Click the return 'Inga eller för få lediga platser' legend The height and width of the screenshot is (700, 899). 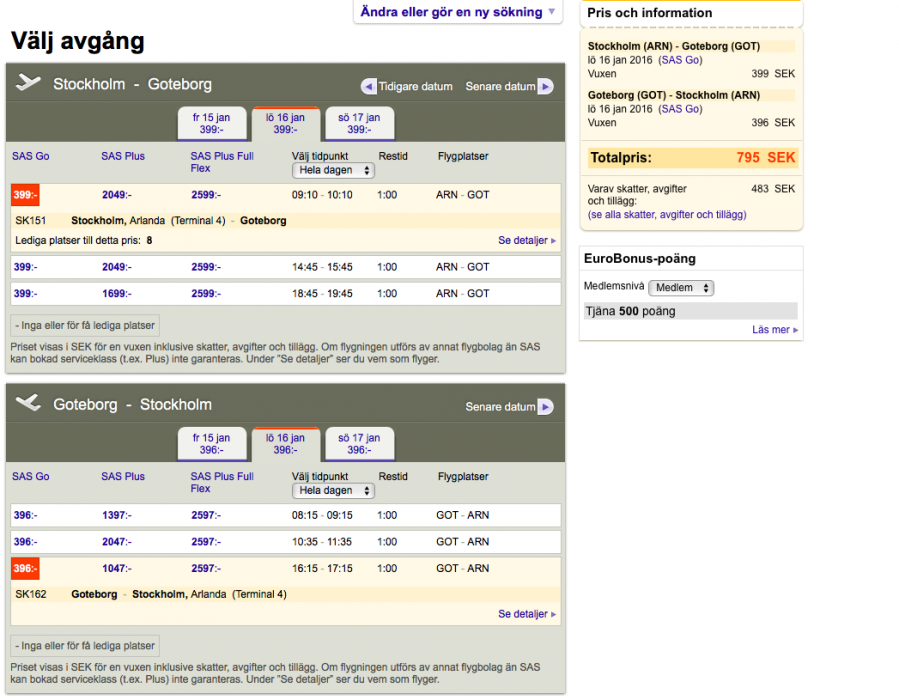85,646
